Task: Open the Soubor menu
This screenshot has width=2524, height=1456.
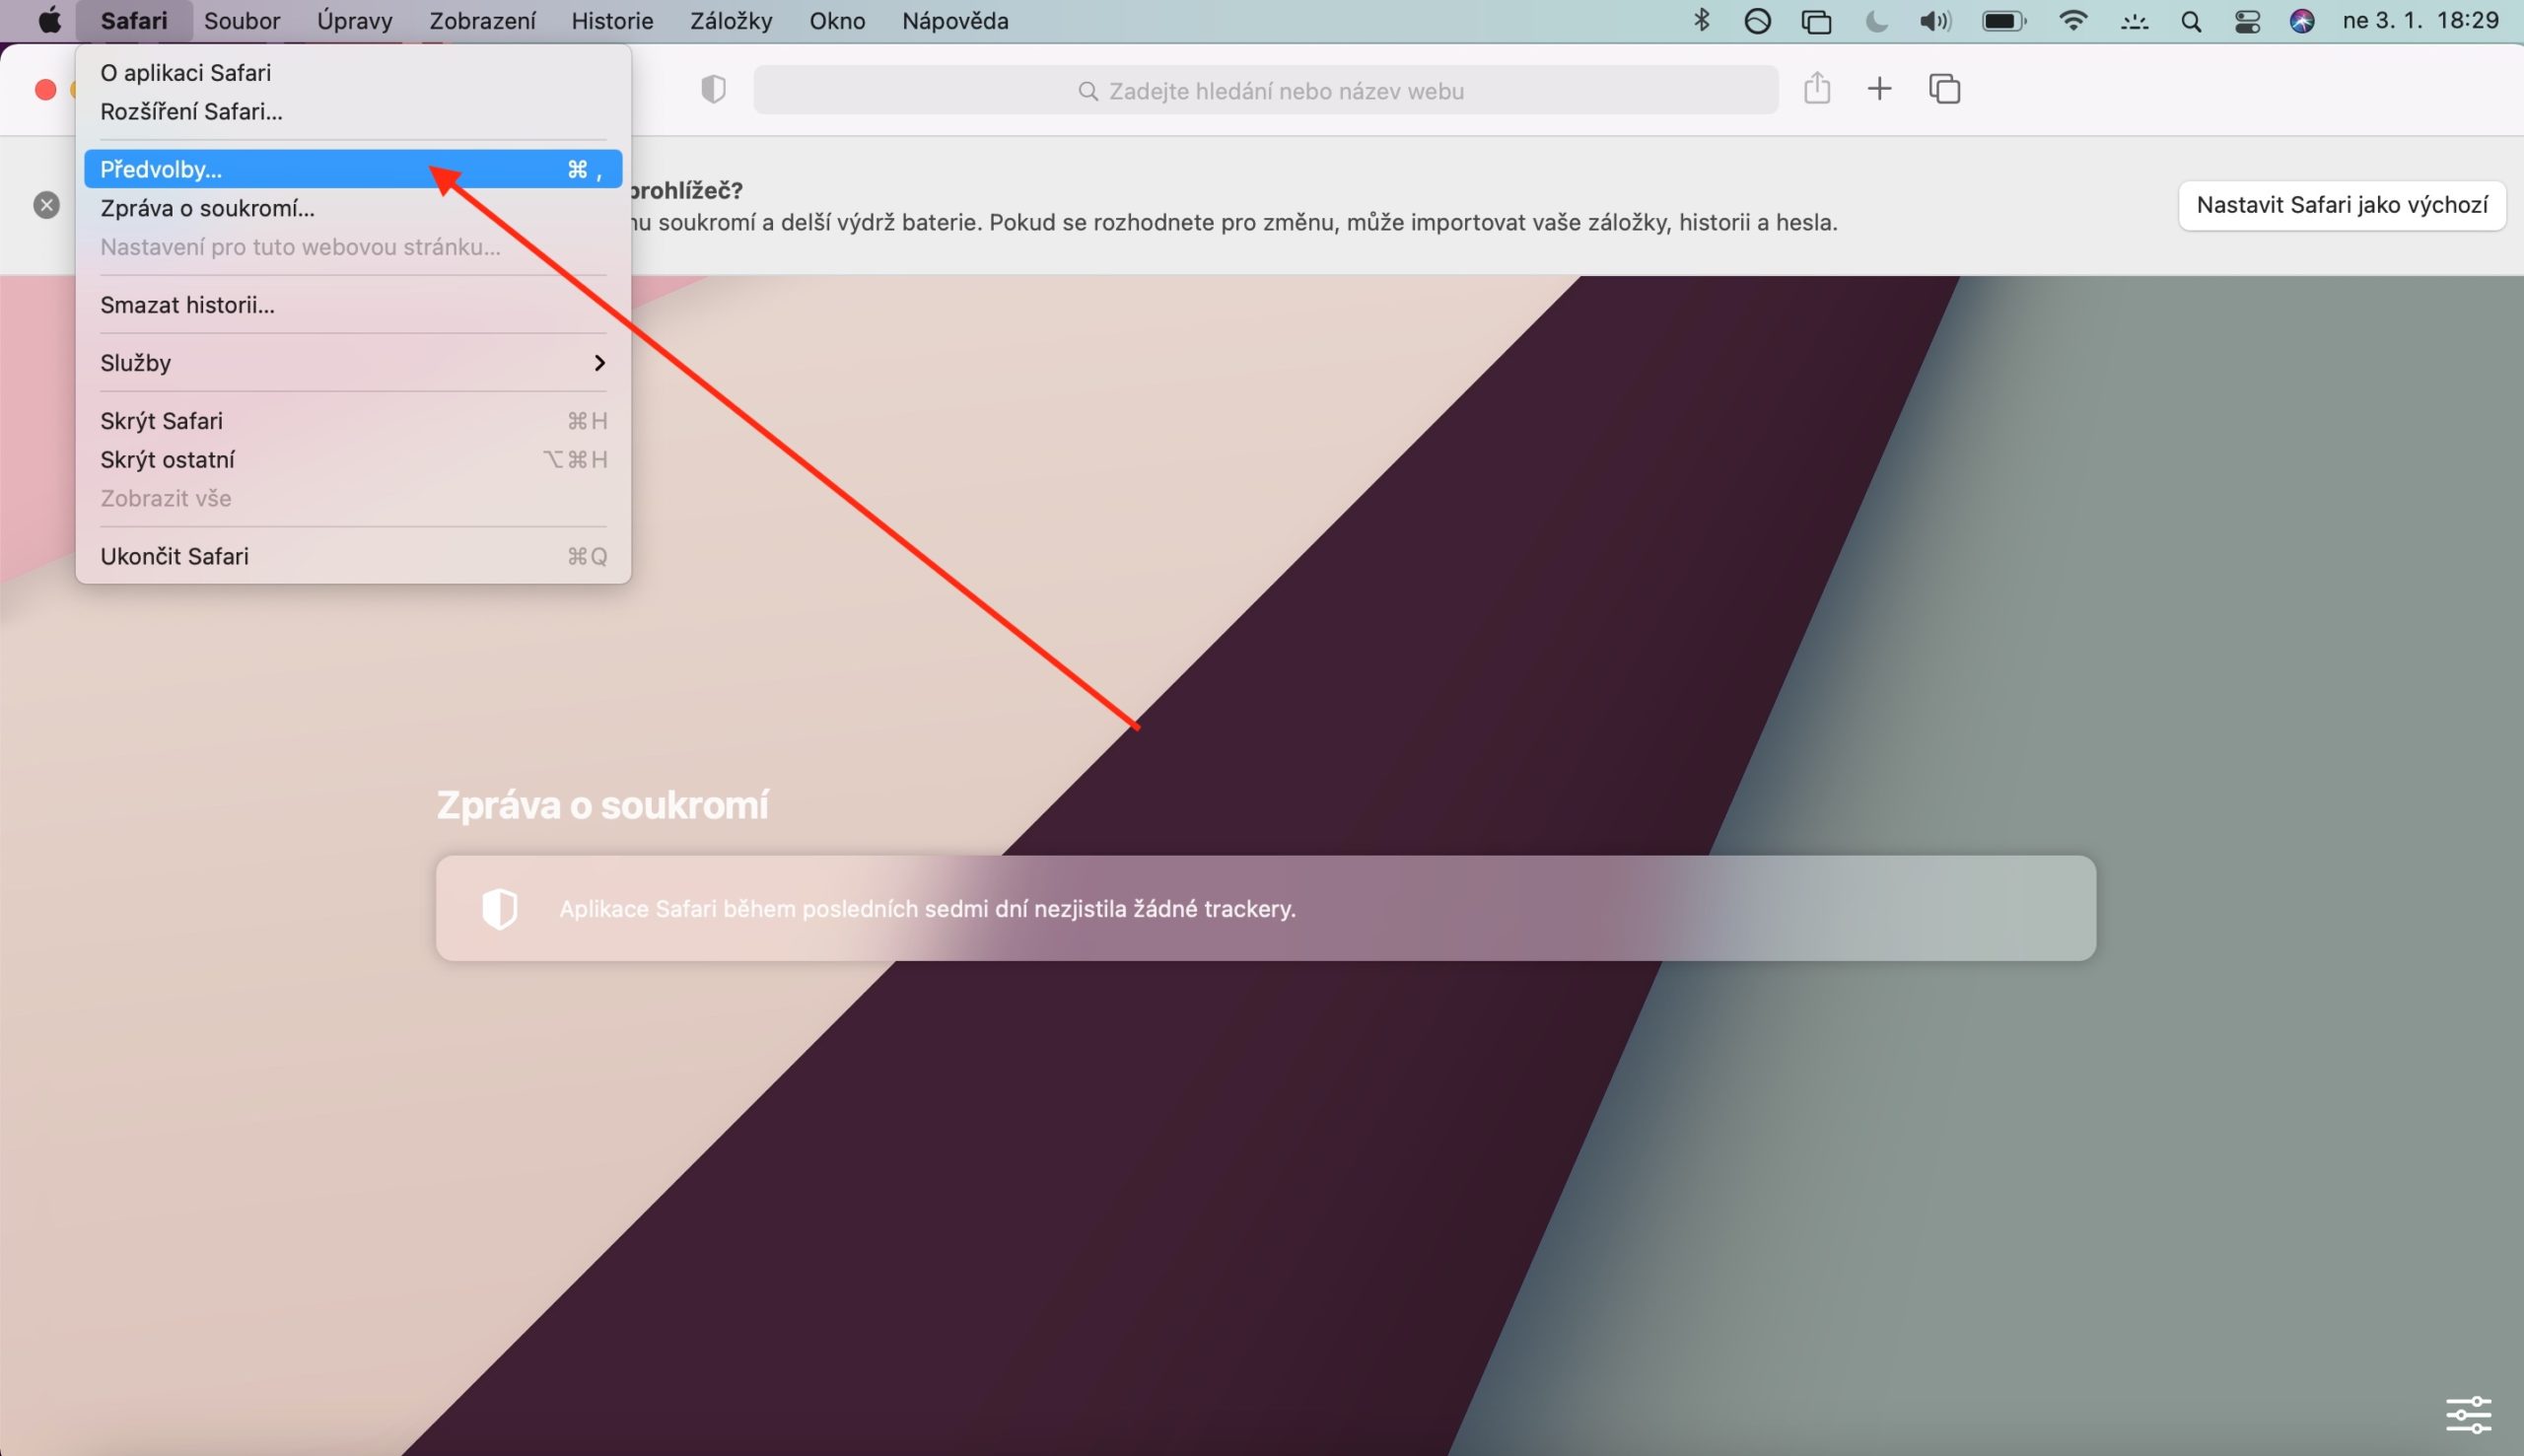Action: tap(242, 21)
